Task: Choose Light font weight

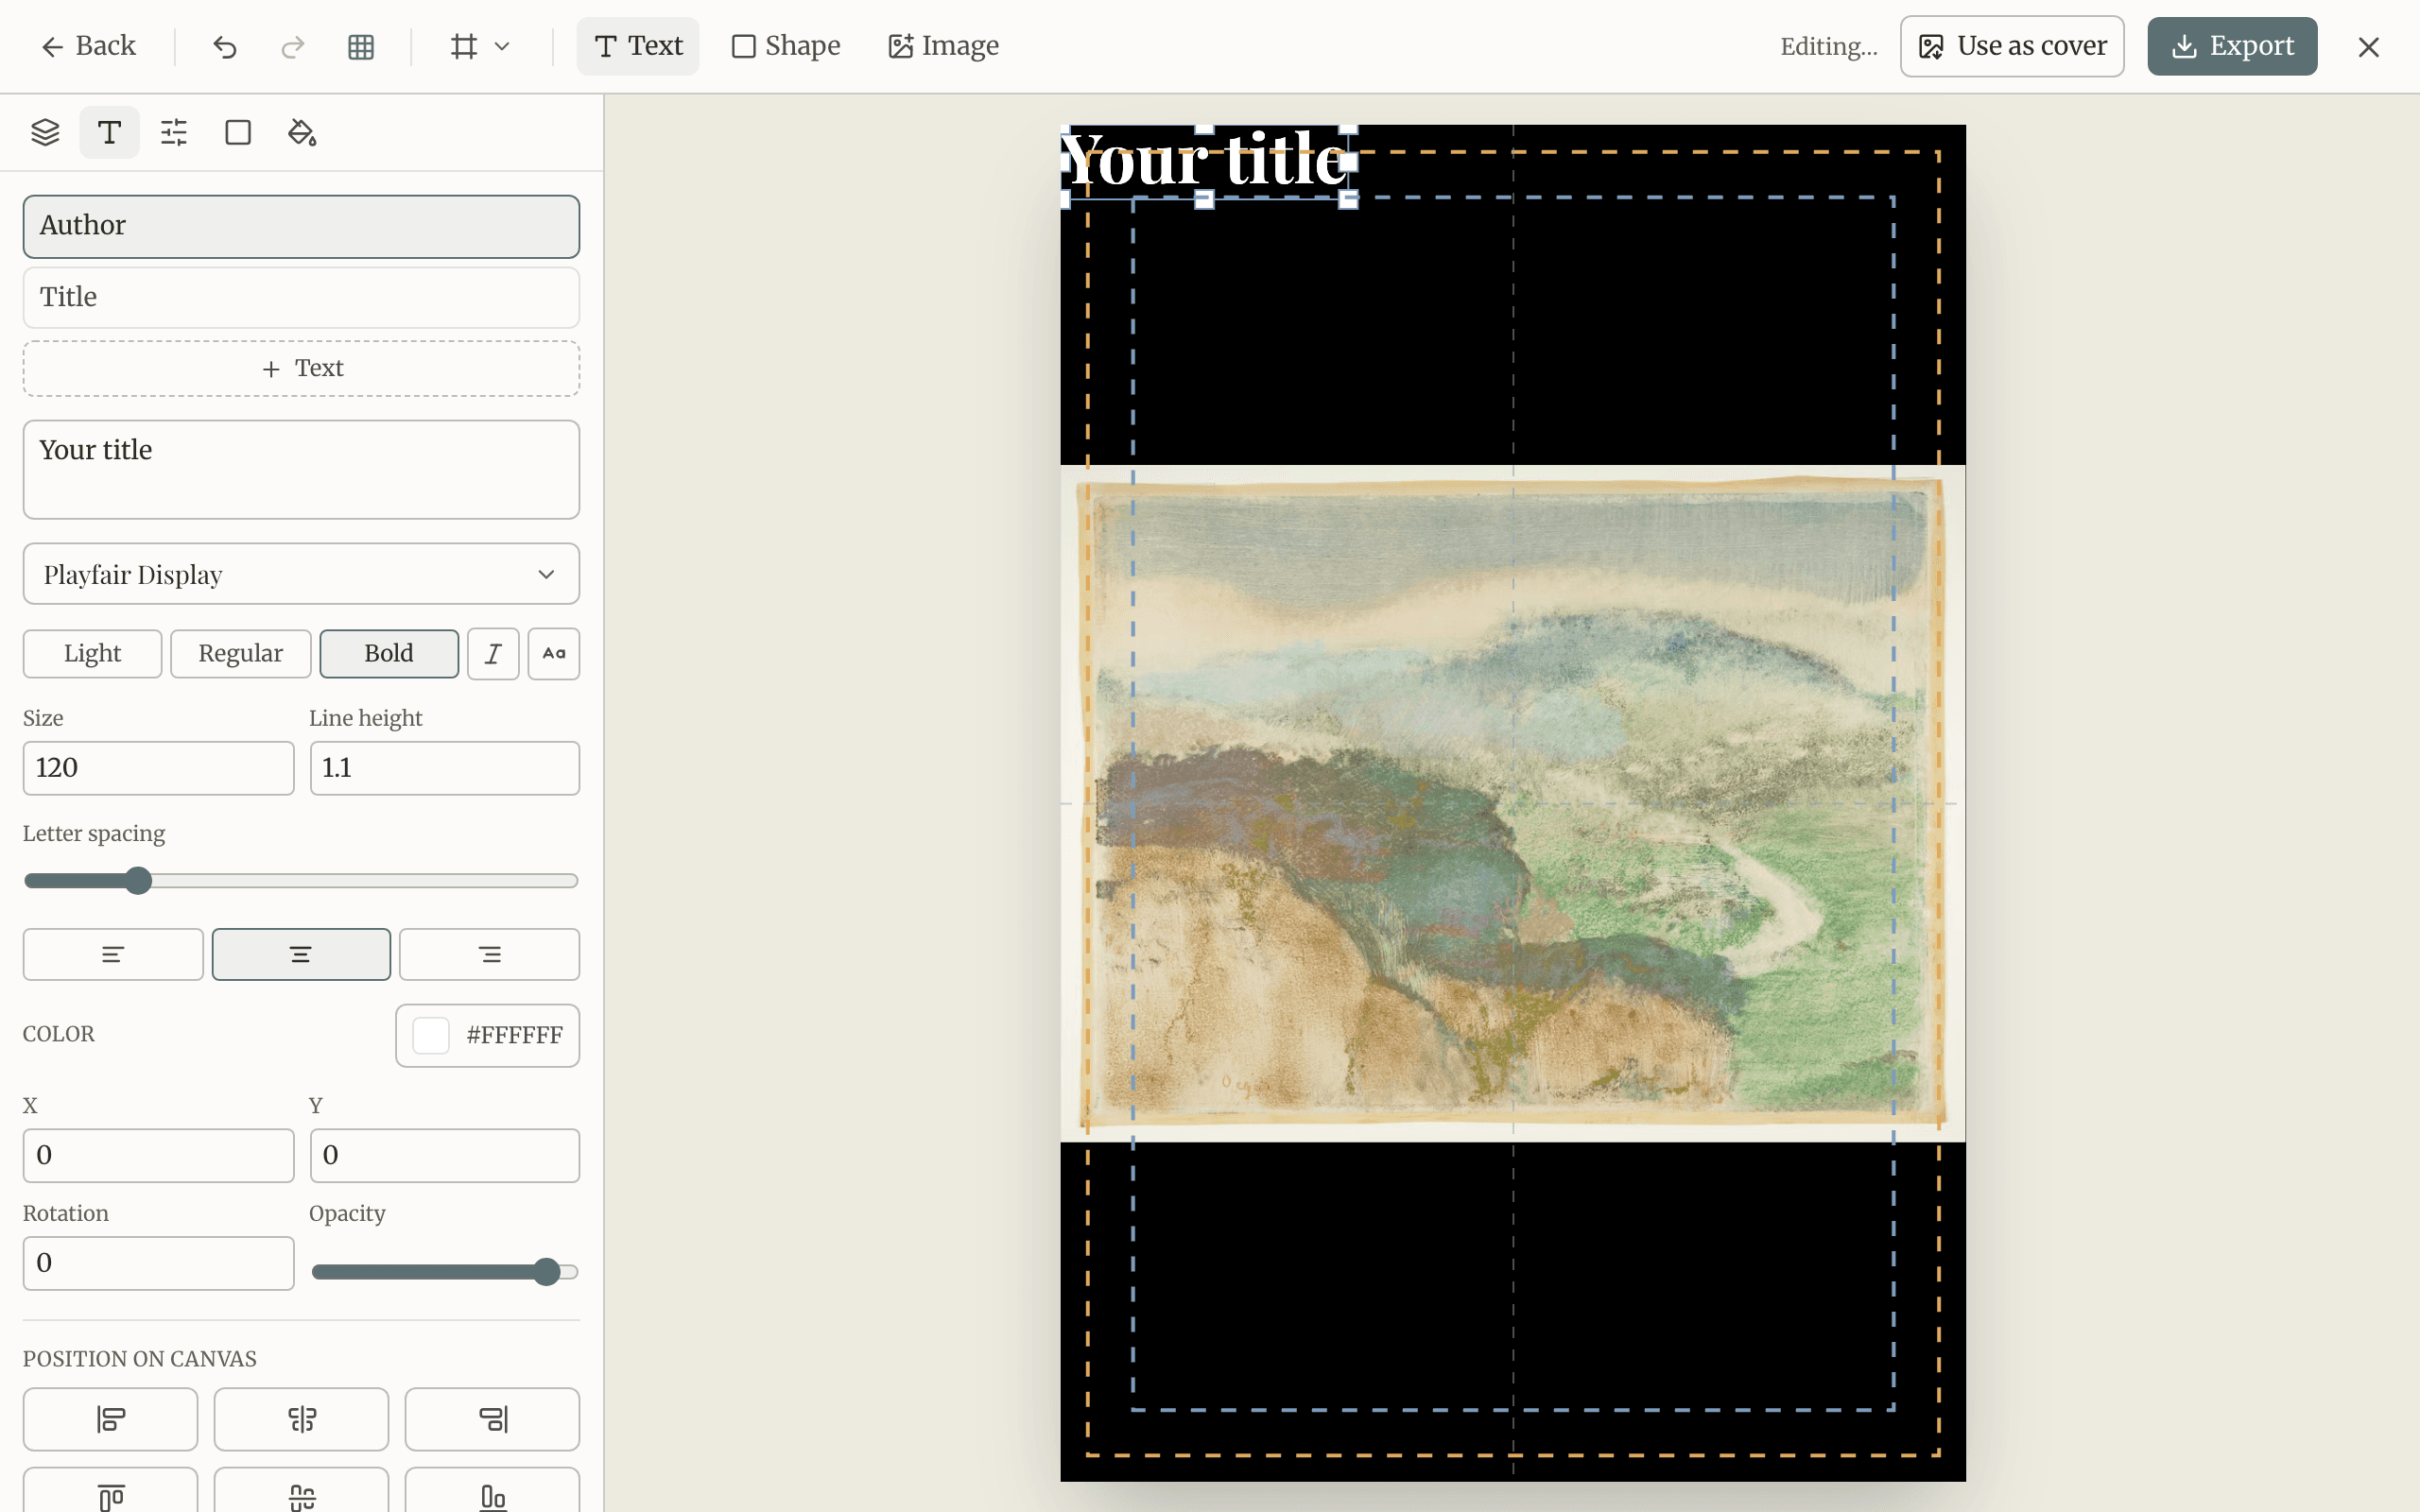Action: (92, 654)
